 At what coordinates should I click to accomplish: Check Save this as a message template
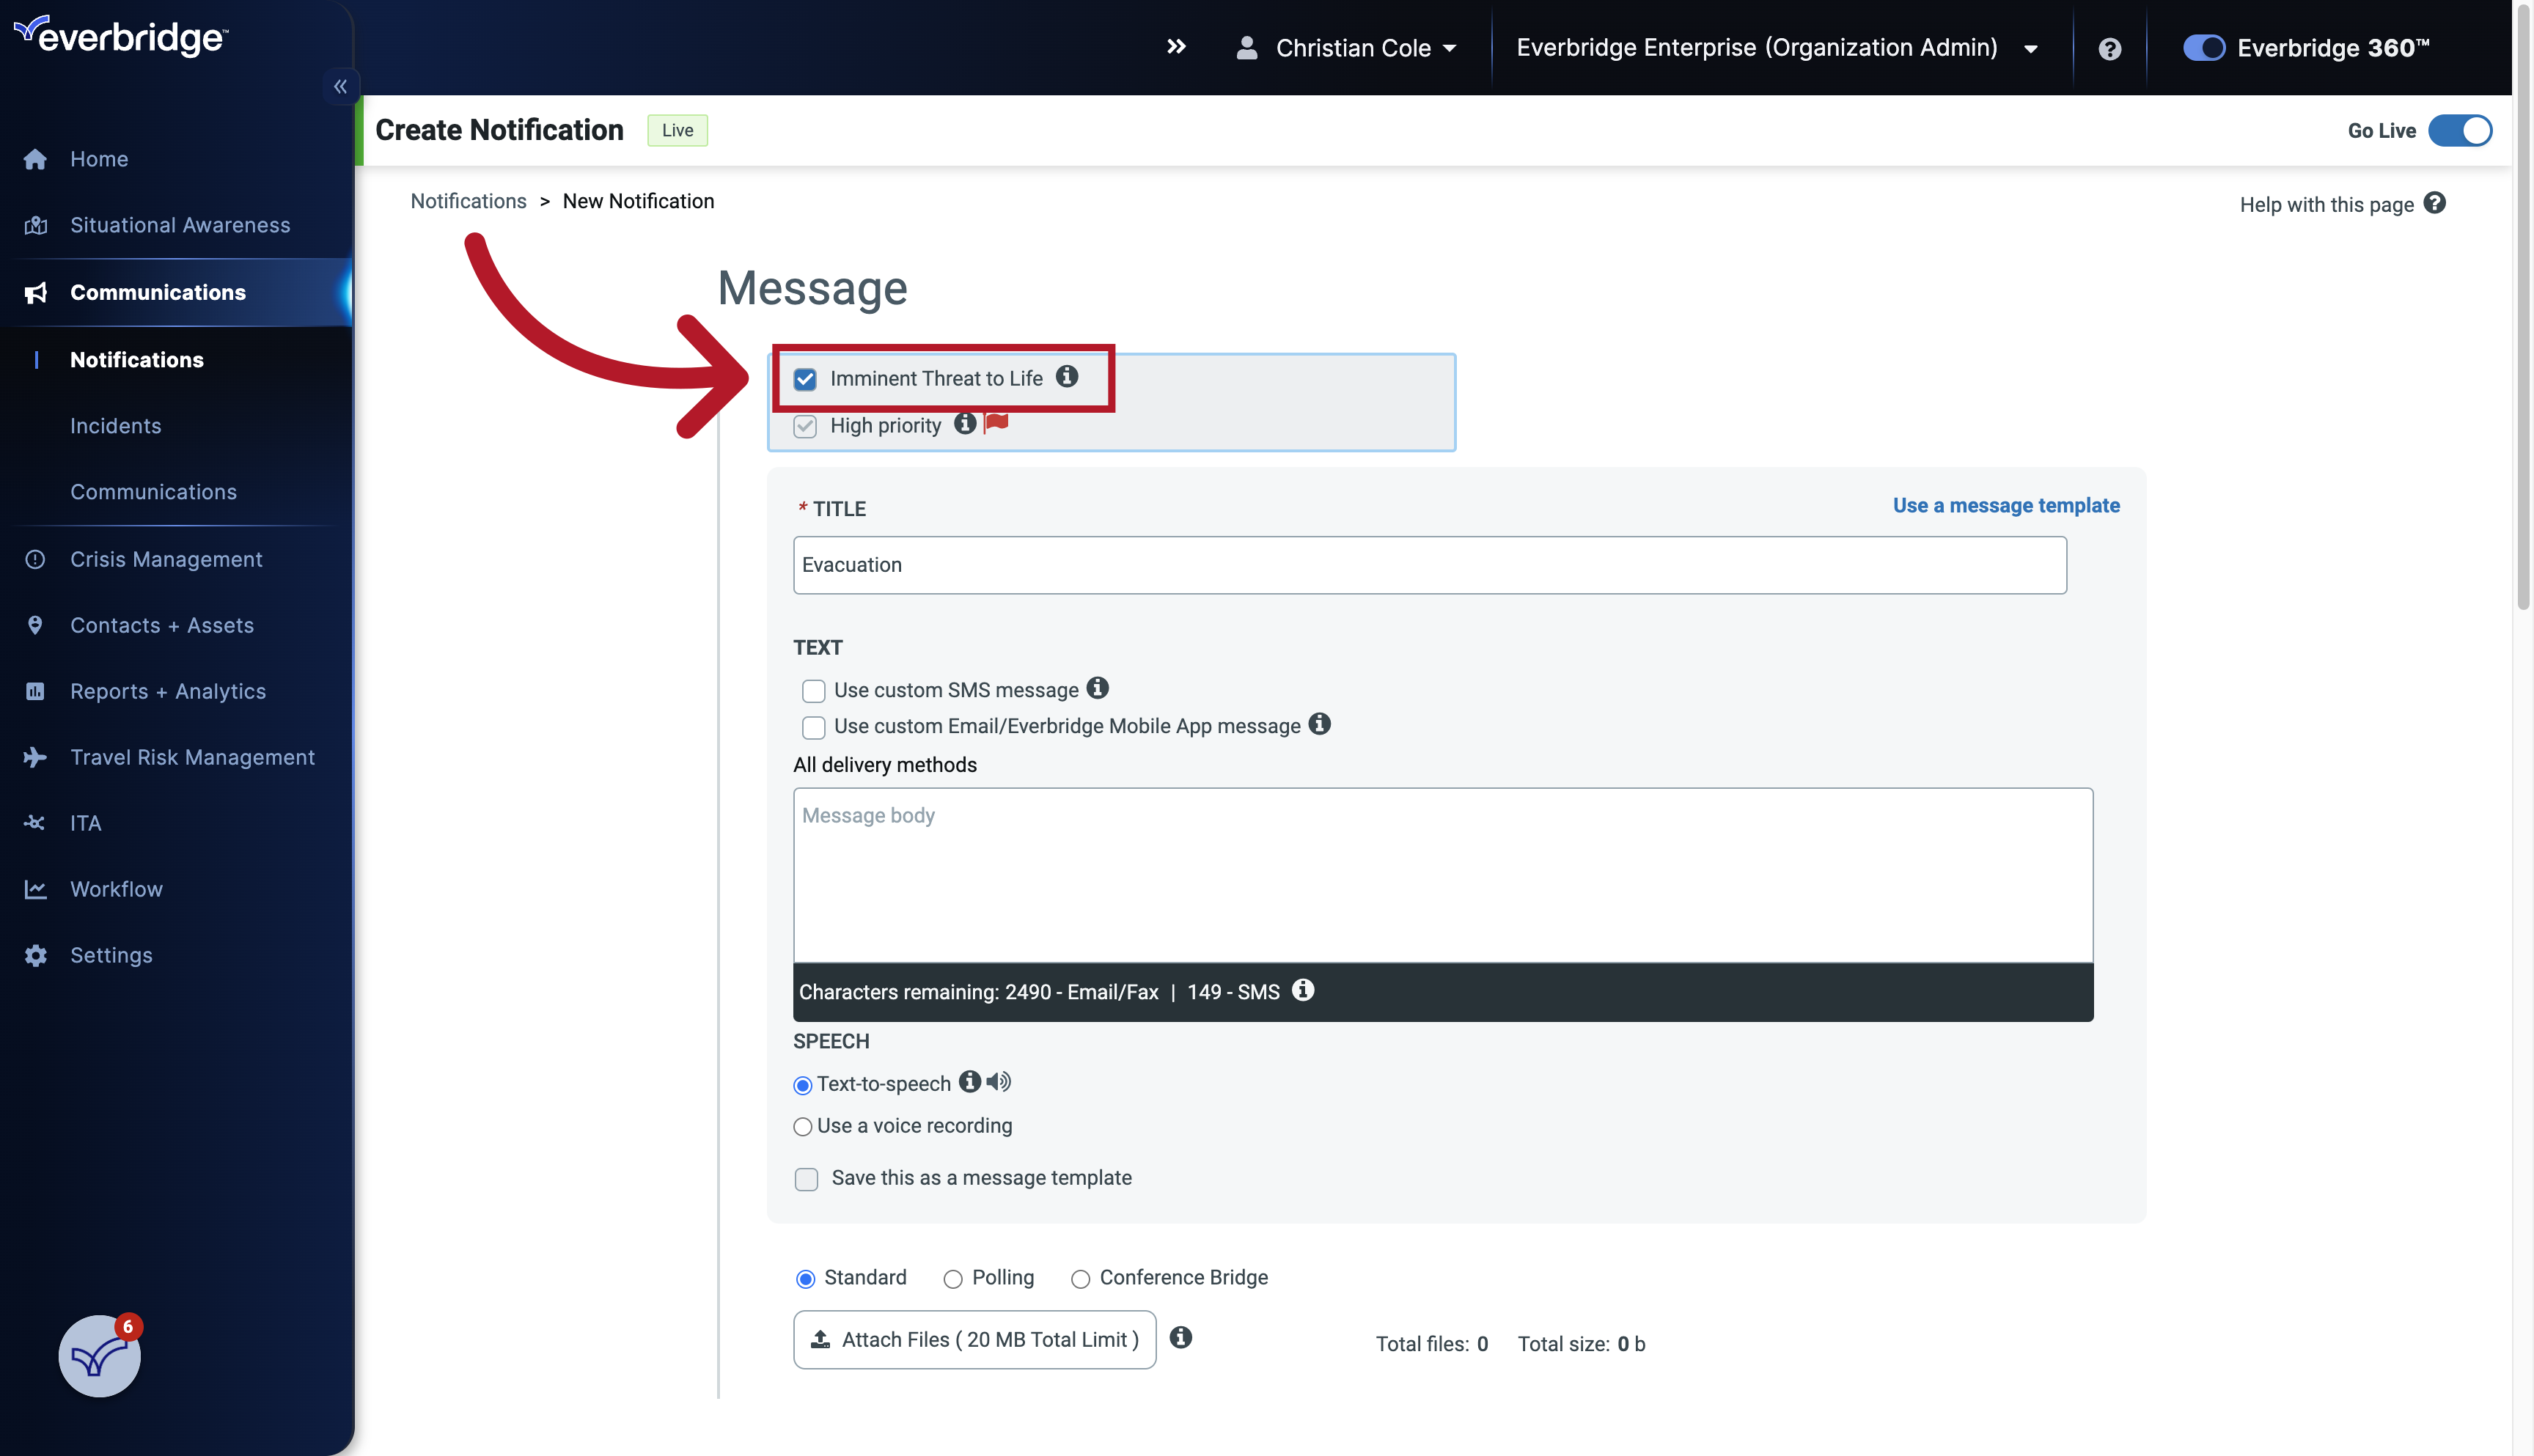[806, 1179]
